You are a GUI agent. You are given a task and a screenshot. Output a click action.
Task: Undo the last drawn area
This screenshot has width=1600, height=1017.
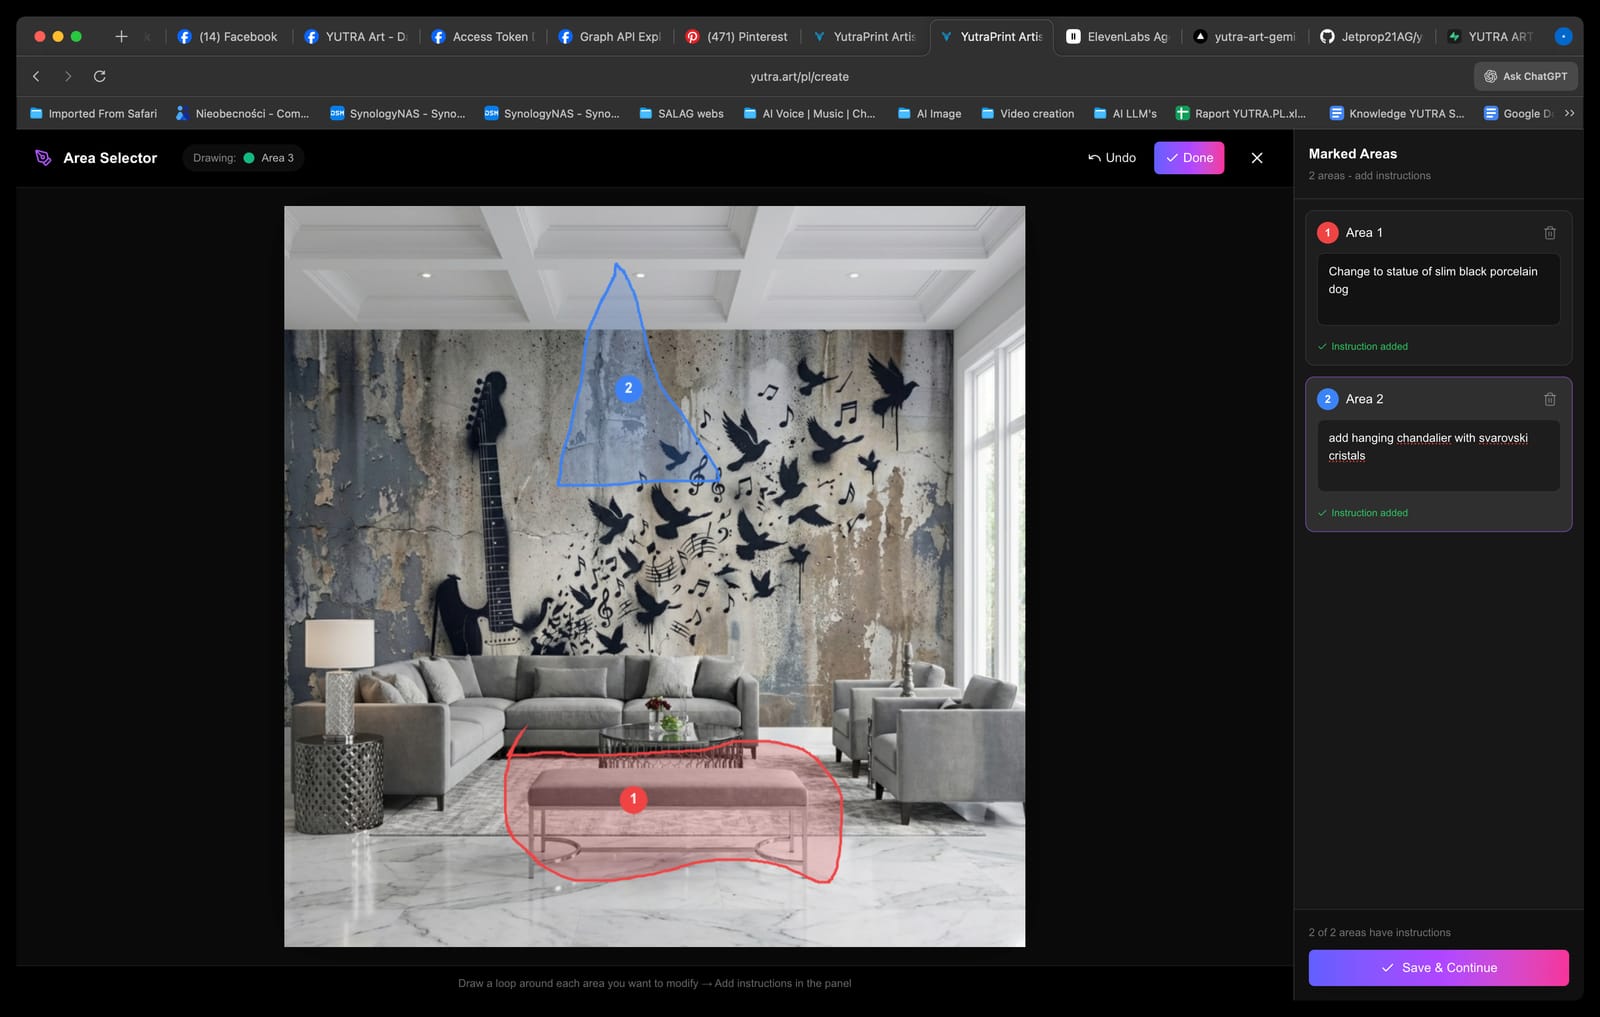[1112, 158]
